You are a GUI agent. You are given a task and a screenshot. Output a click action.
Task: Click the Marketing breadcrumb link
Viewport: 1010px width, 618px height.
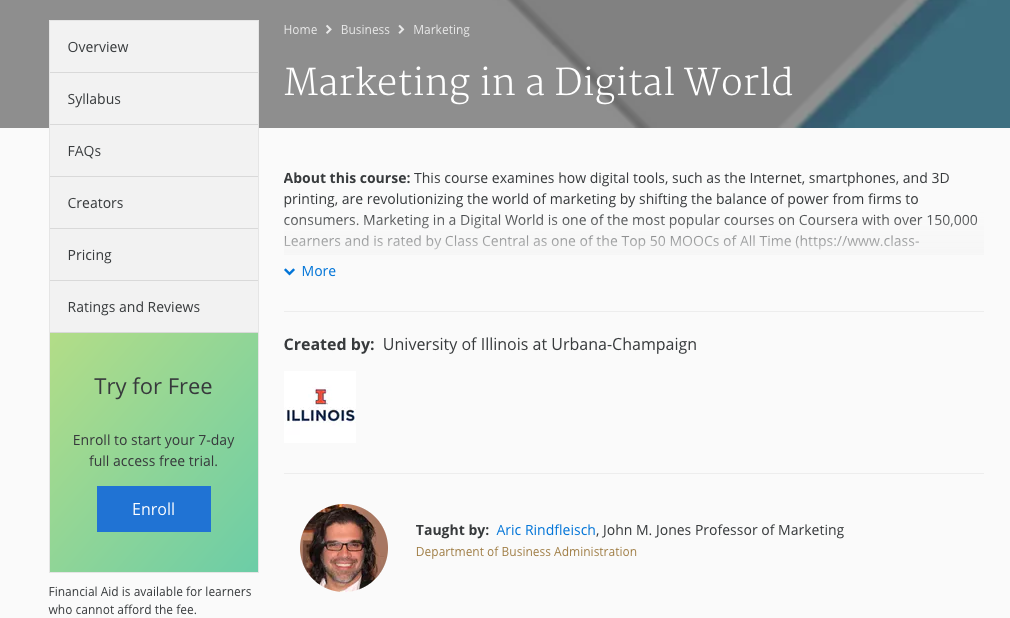441,30
